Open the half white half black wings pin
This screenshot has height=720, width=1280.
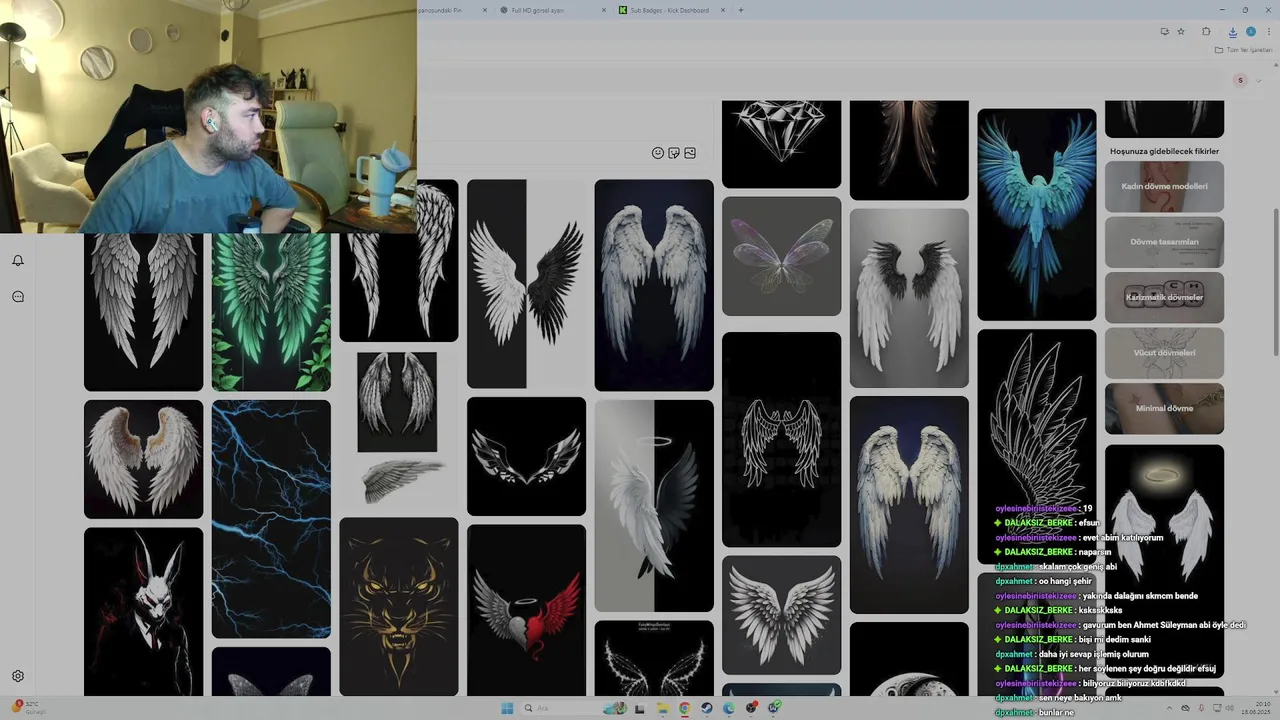526,284
